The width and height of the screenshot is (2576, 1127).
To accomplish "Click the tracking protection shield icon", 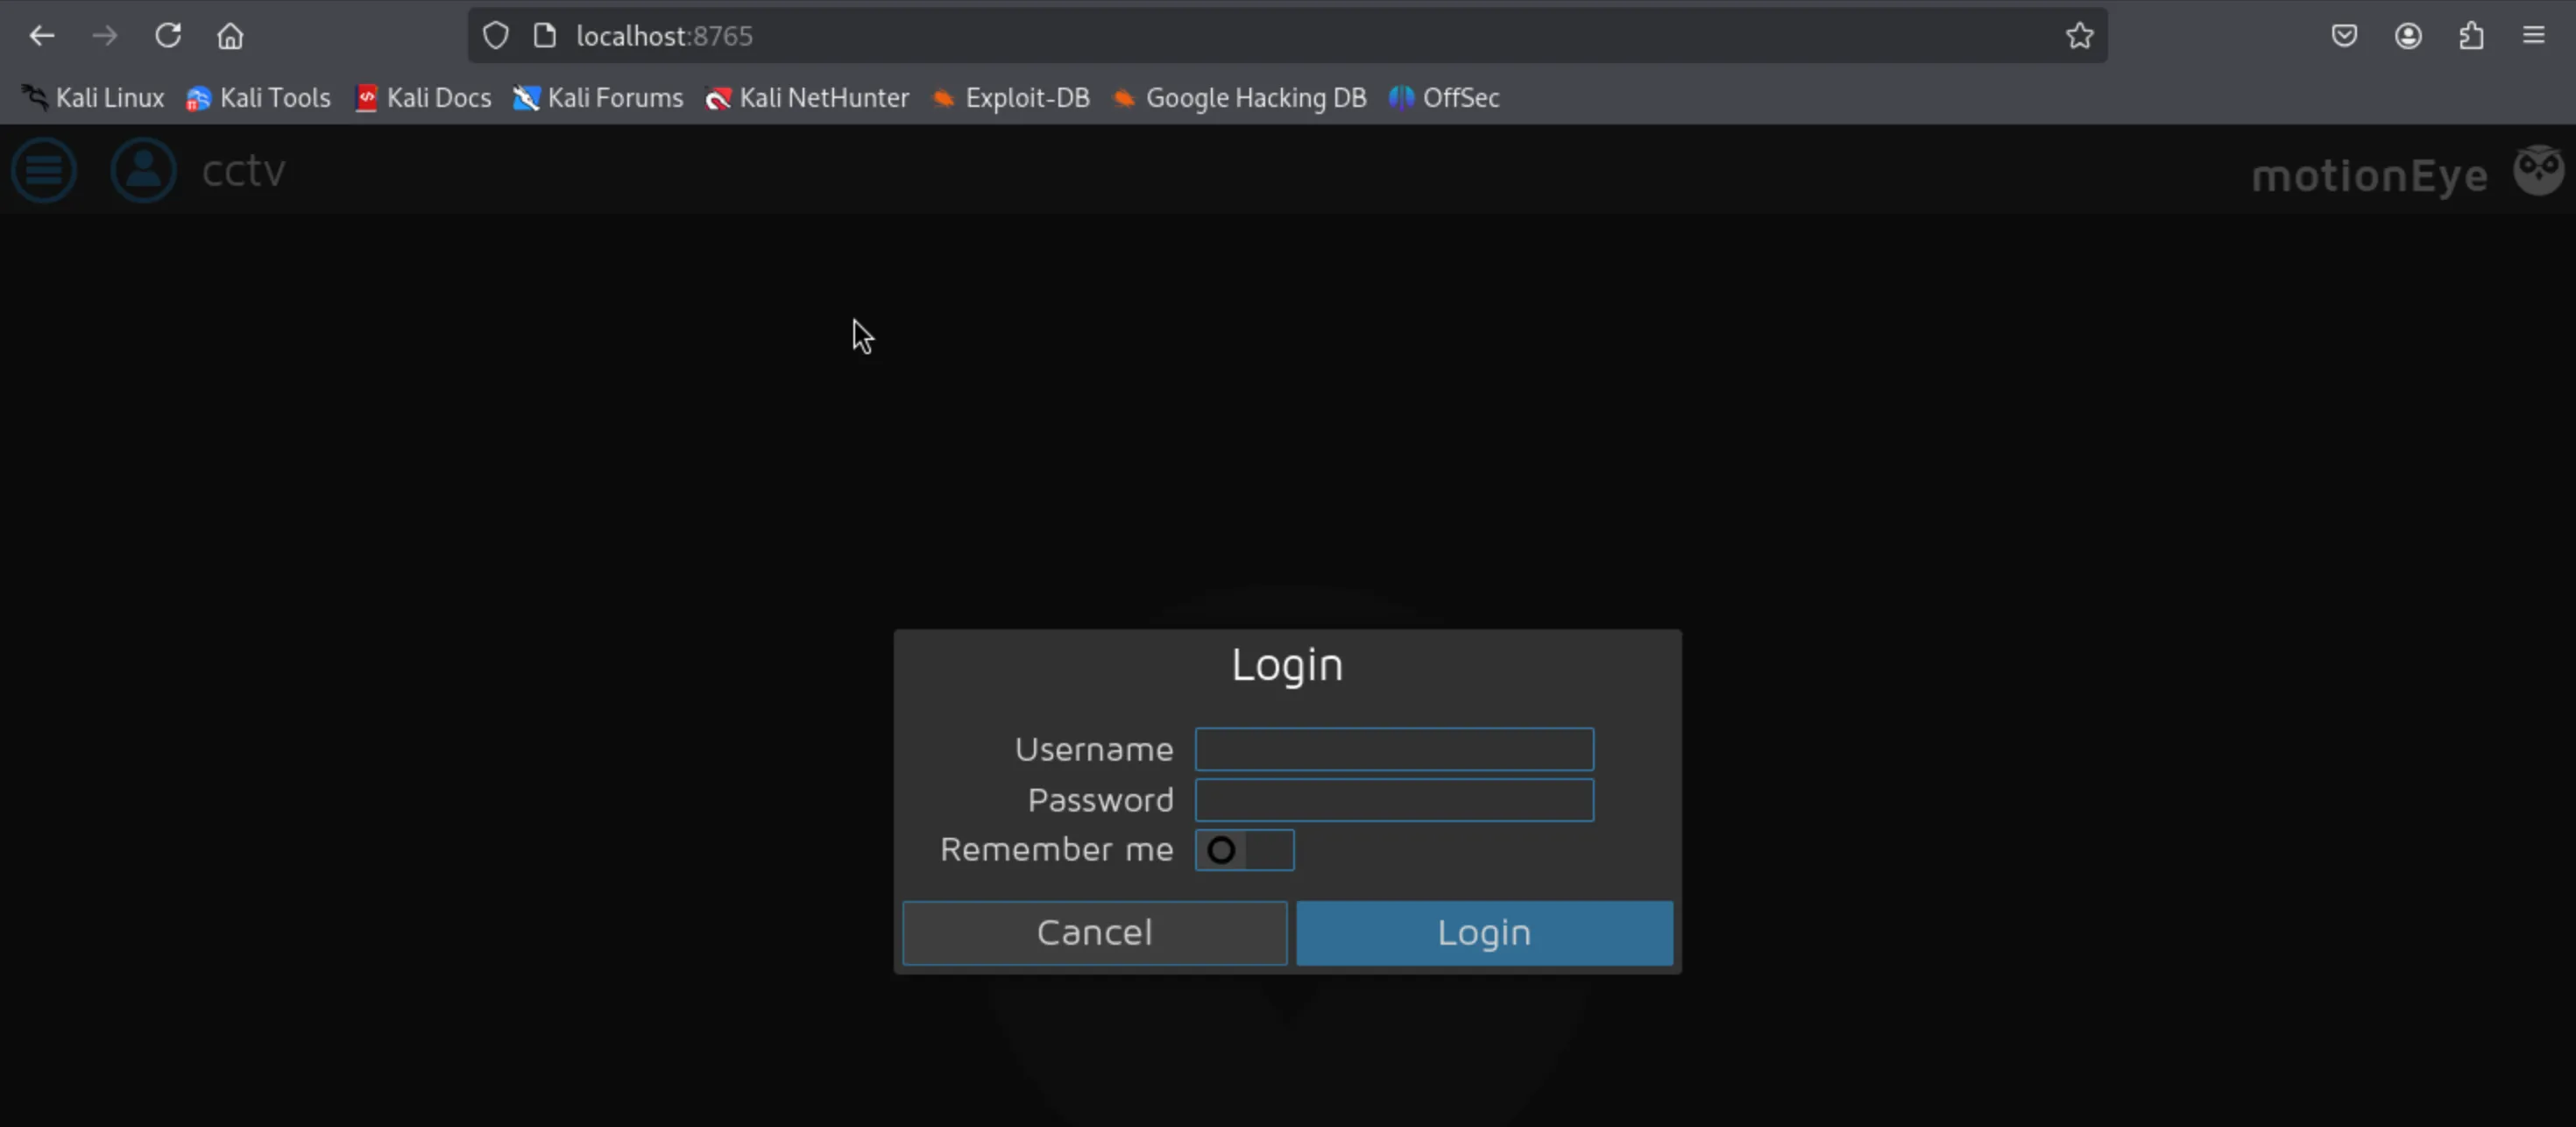I will [x=496, y=36].
